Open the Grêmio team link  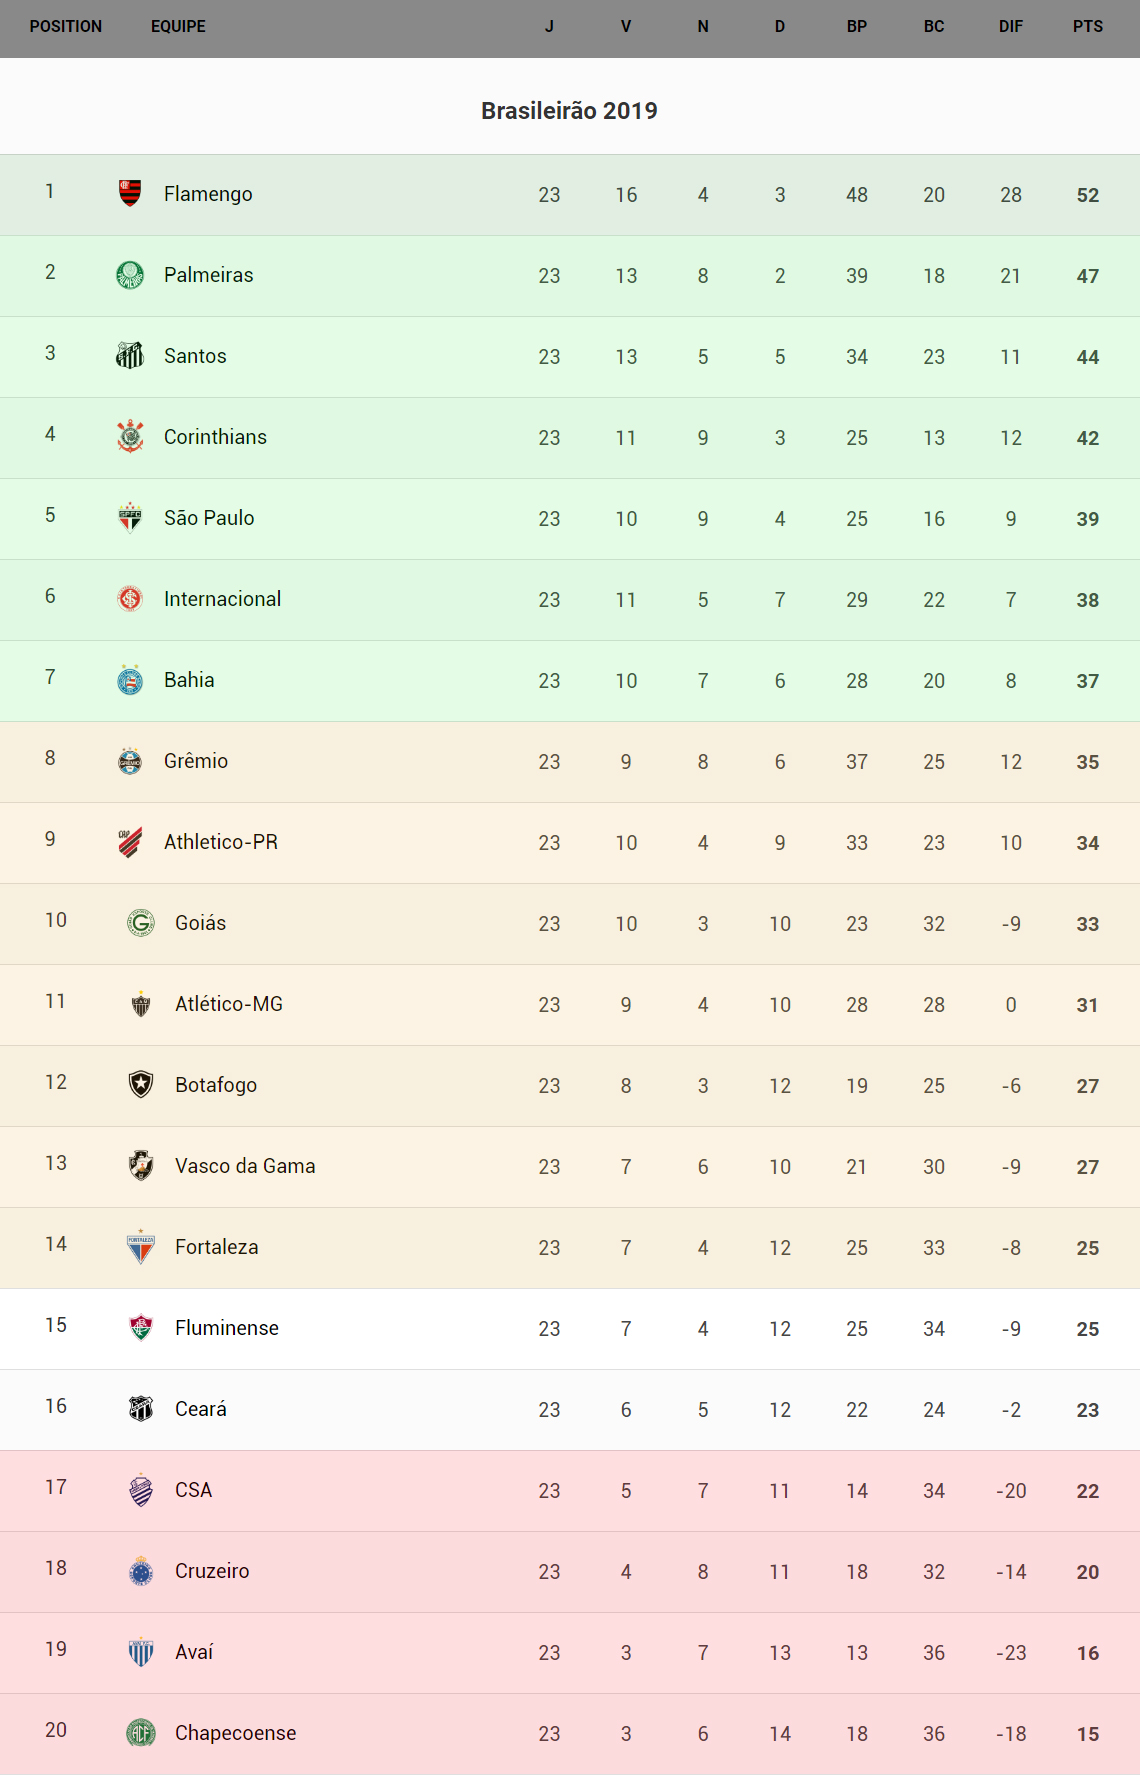coord(196,761)
